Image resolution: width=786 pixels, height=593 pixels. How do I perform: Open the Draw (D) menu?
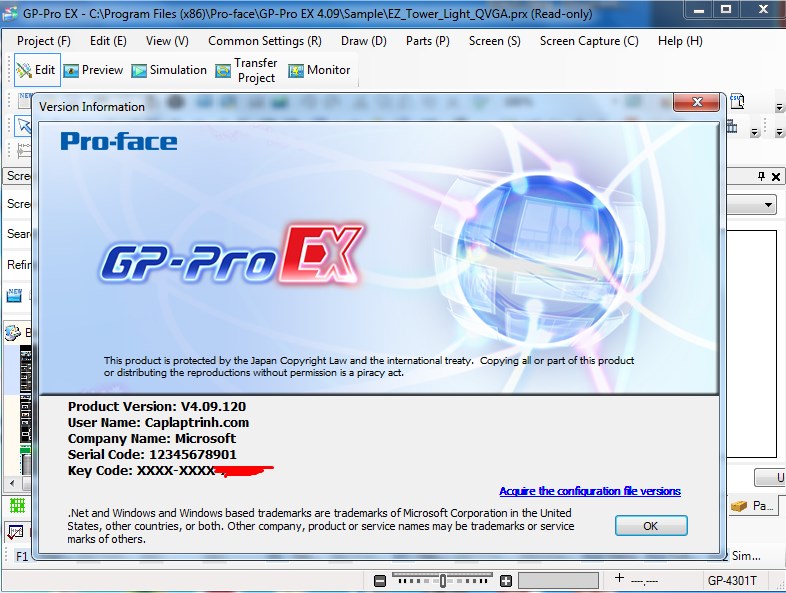point(364,41)
